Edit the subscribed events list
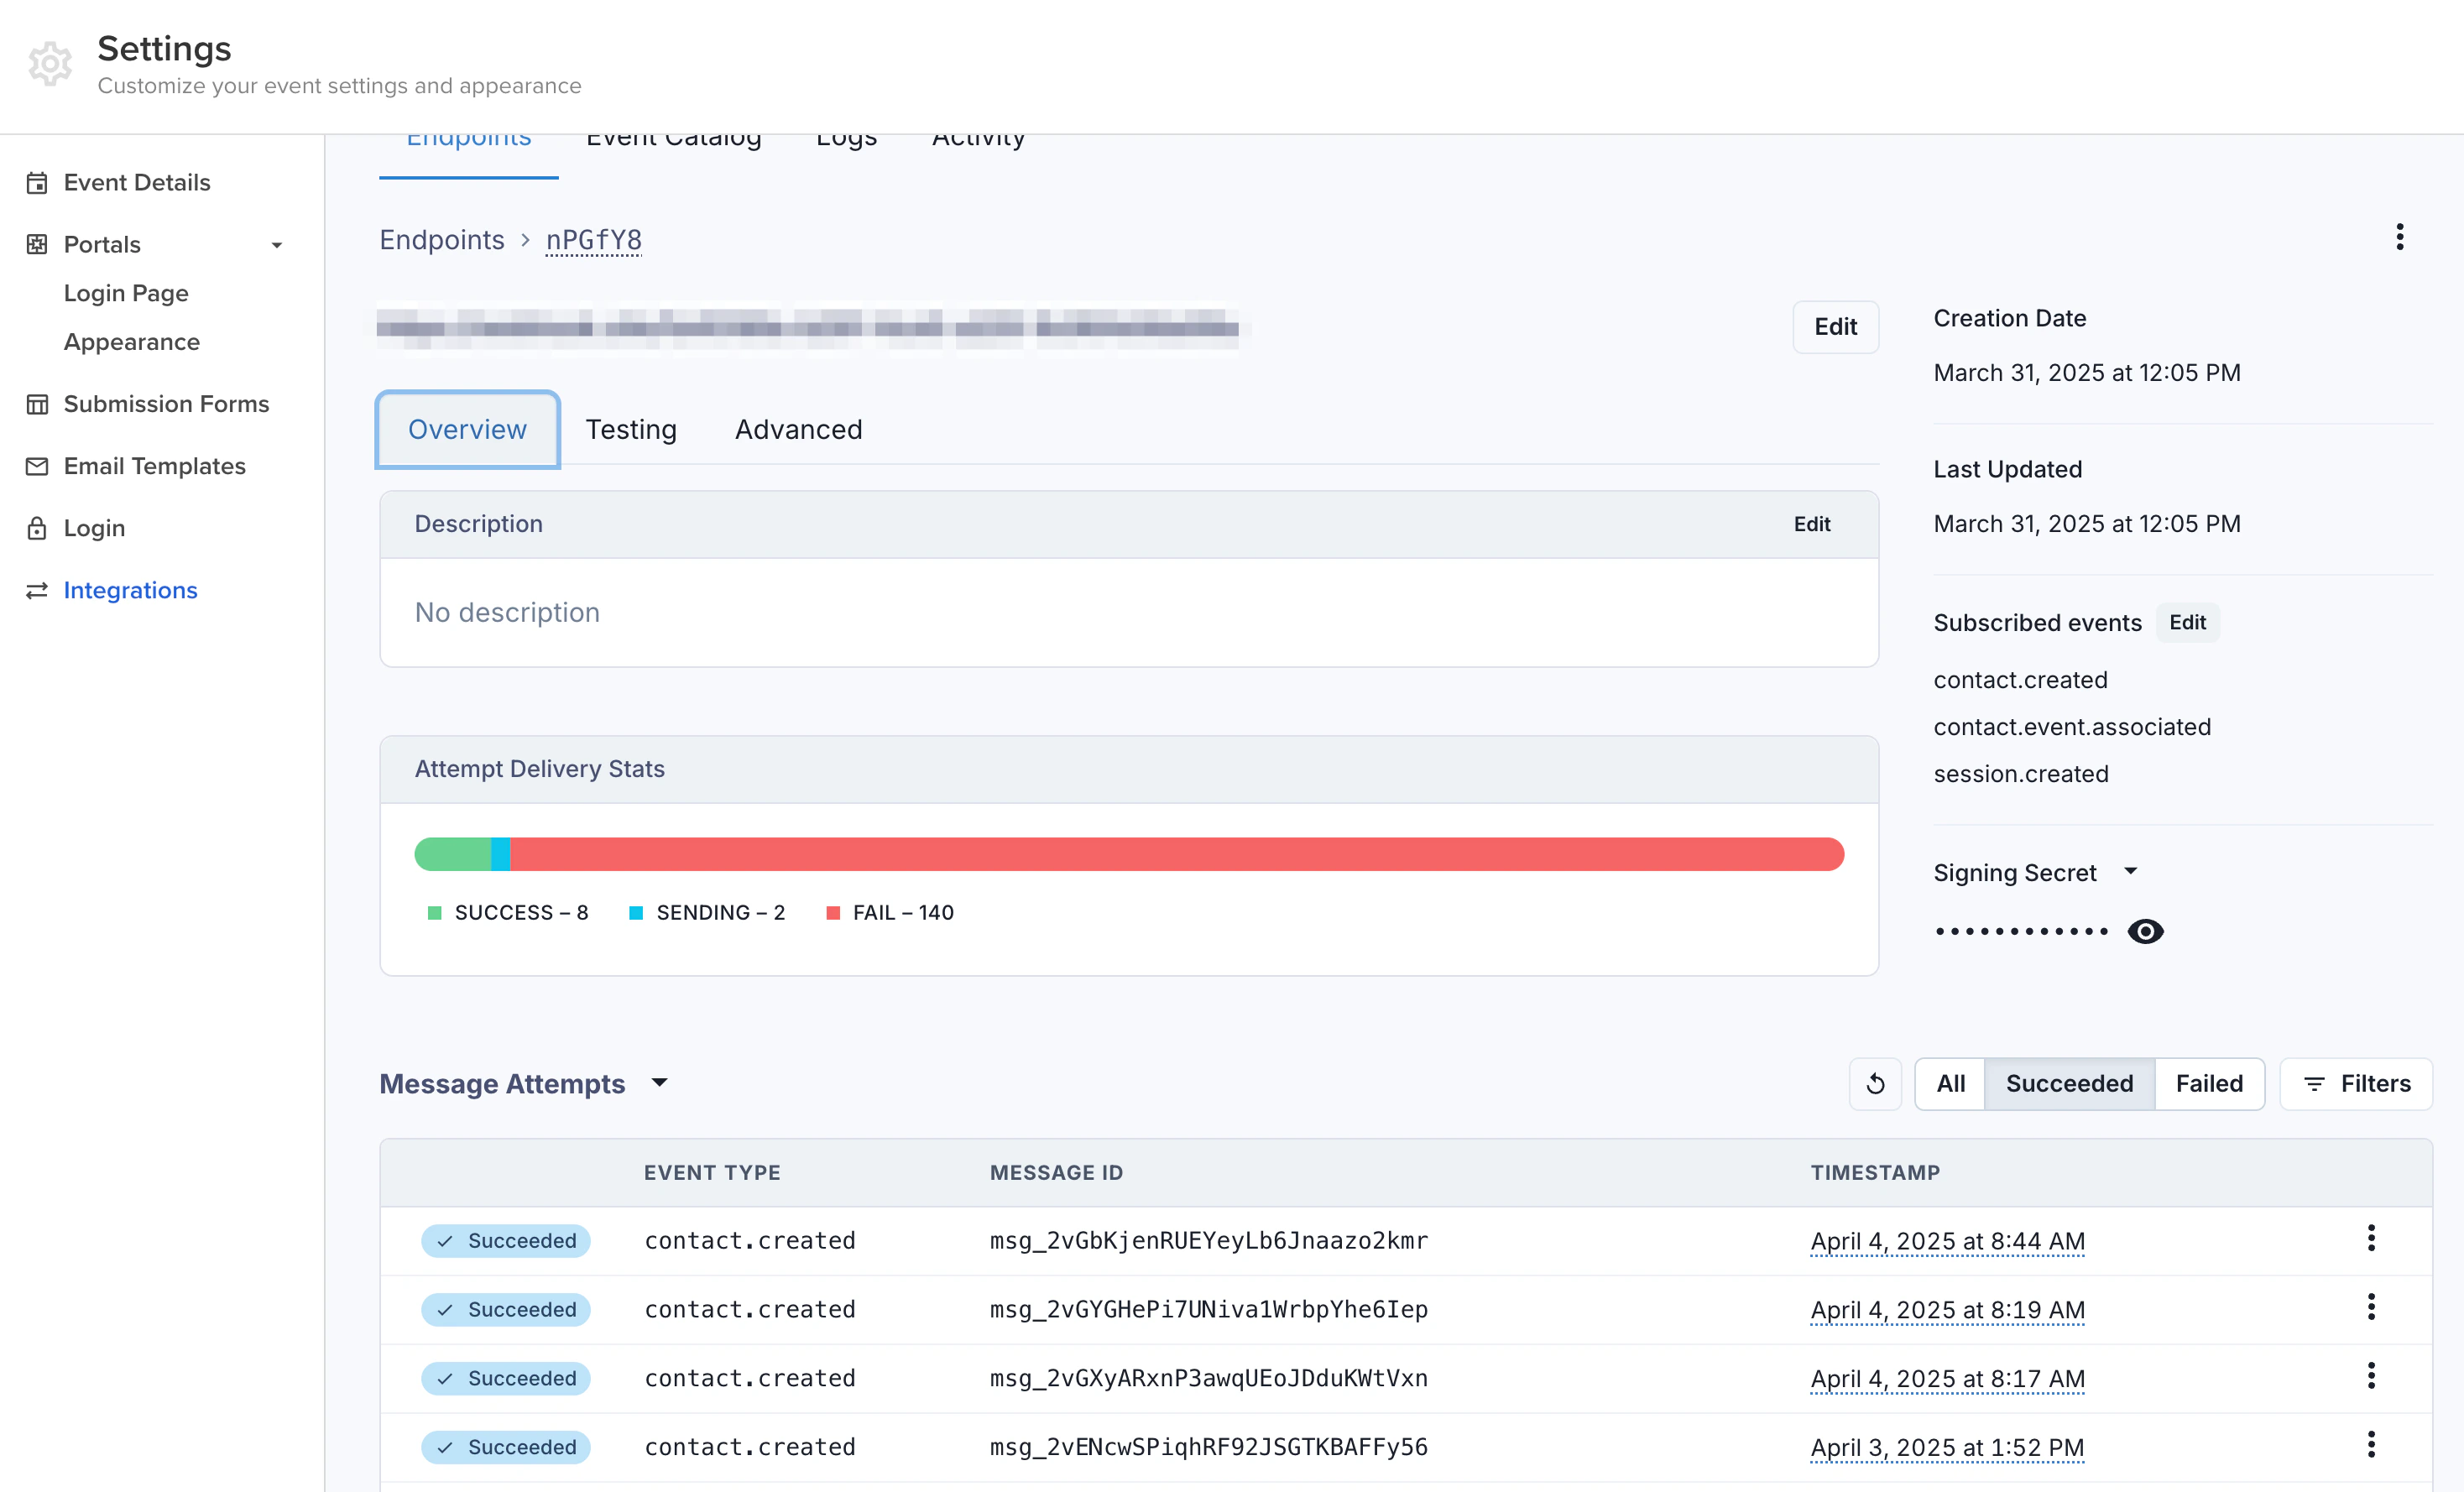This screenshot has height=1492, width=2464. [2188, 622]
